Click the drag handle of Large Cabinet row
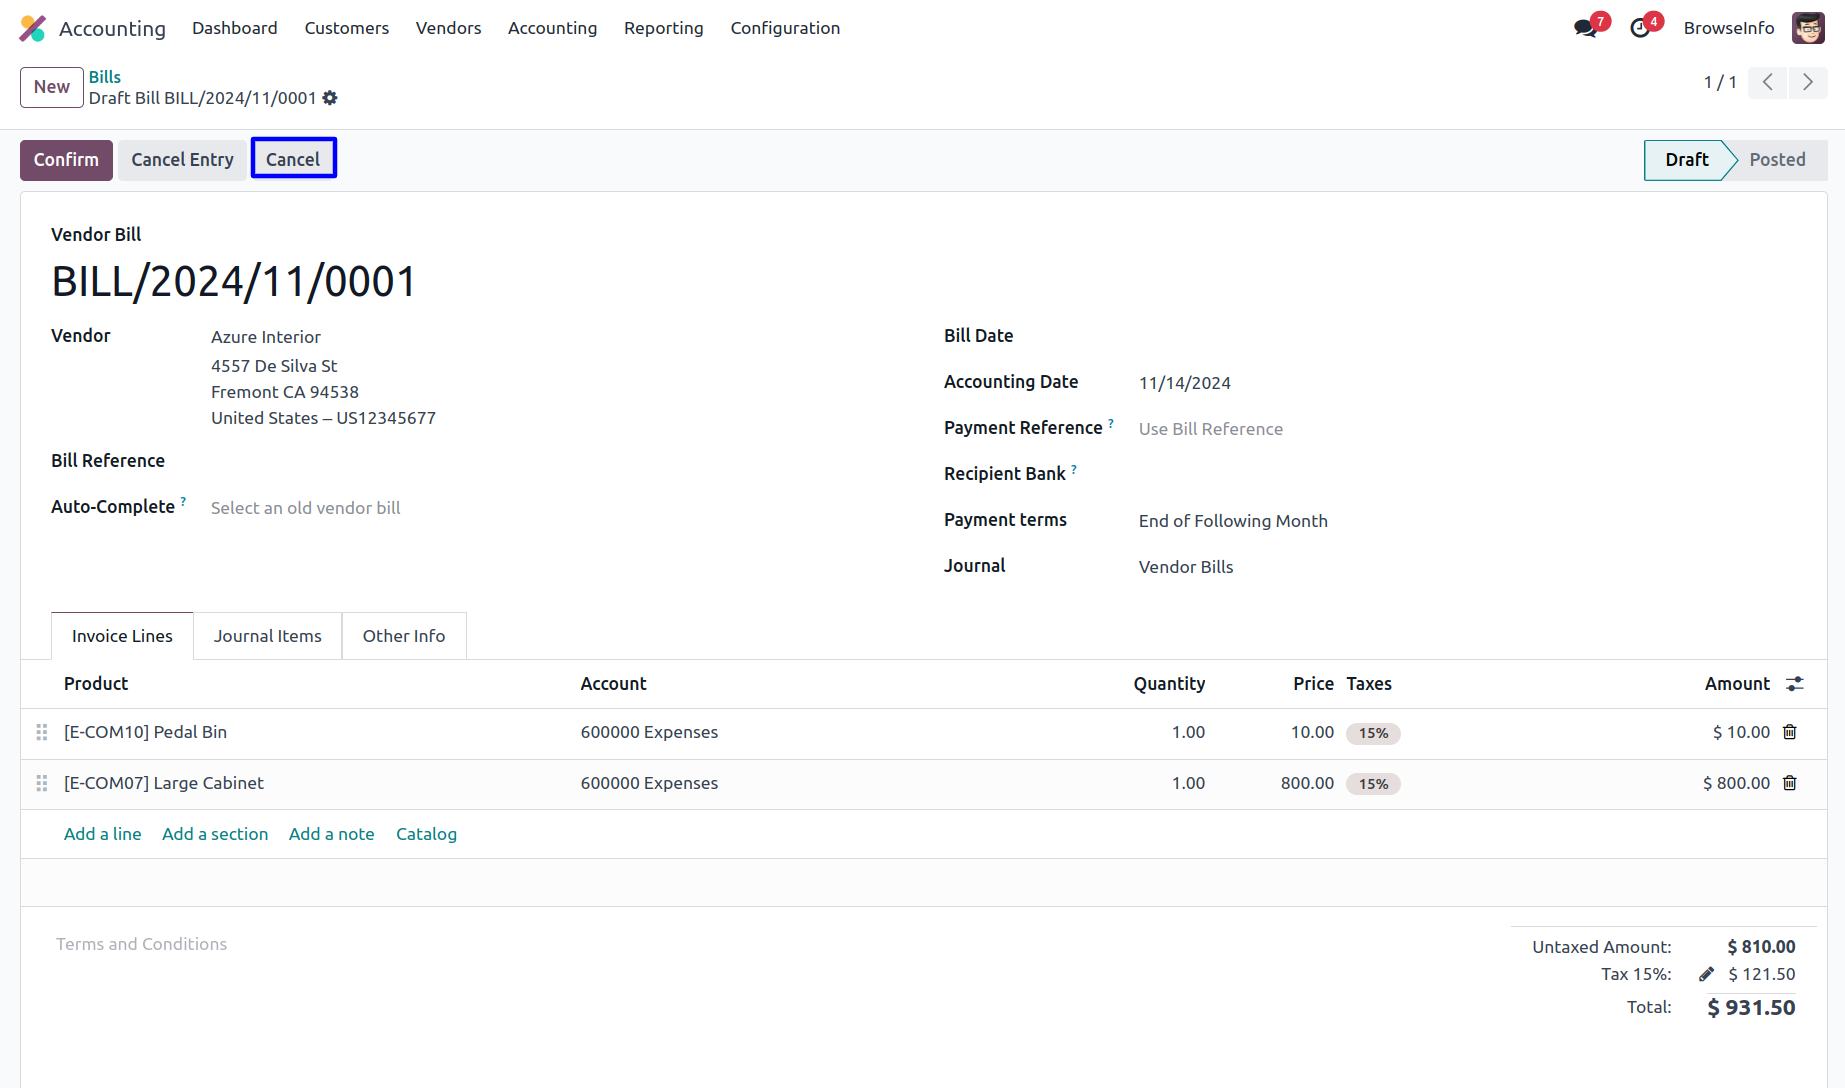Image resolution: width=1845 pixels, height=1088 pixels. pos(42,783)
